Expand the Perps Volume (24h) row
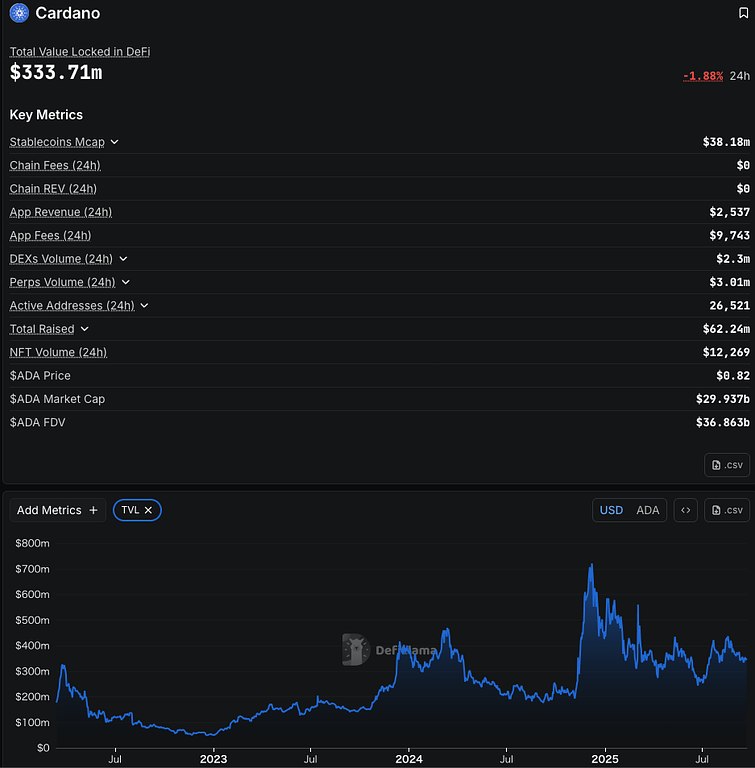 (125, 283)
